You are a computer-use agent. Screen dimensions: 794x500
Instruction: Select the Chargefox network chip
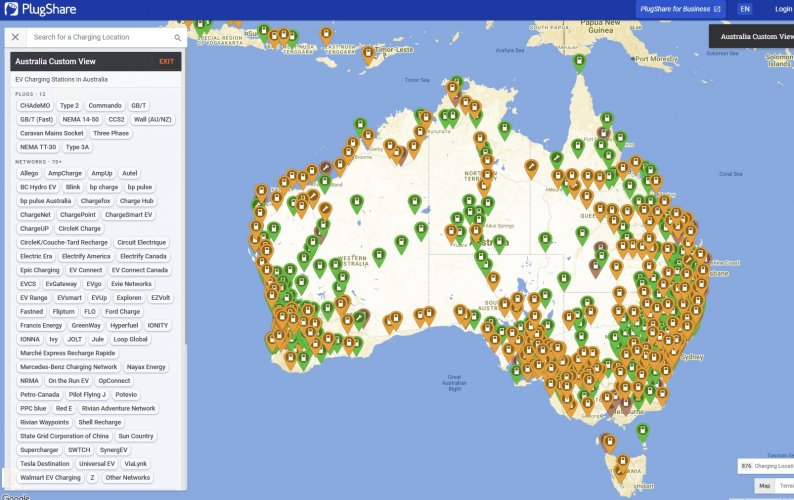coord(95,201)
